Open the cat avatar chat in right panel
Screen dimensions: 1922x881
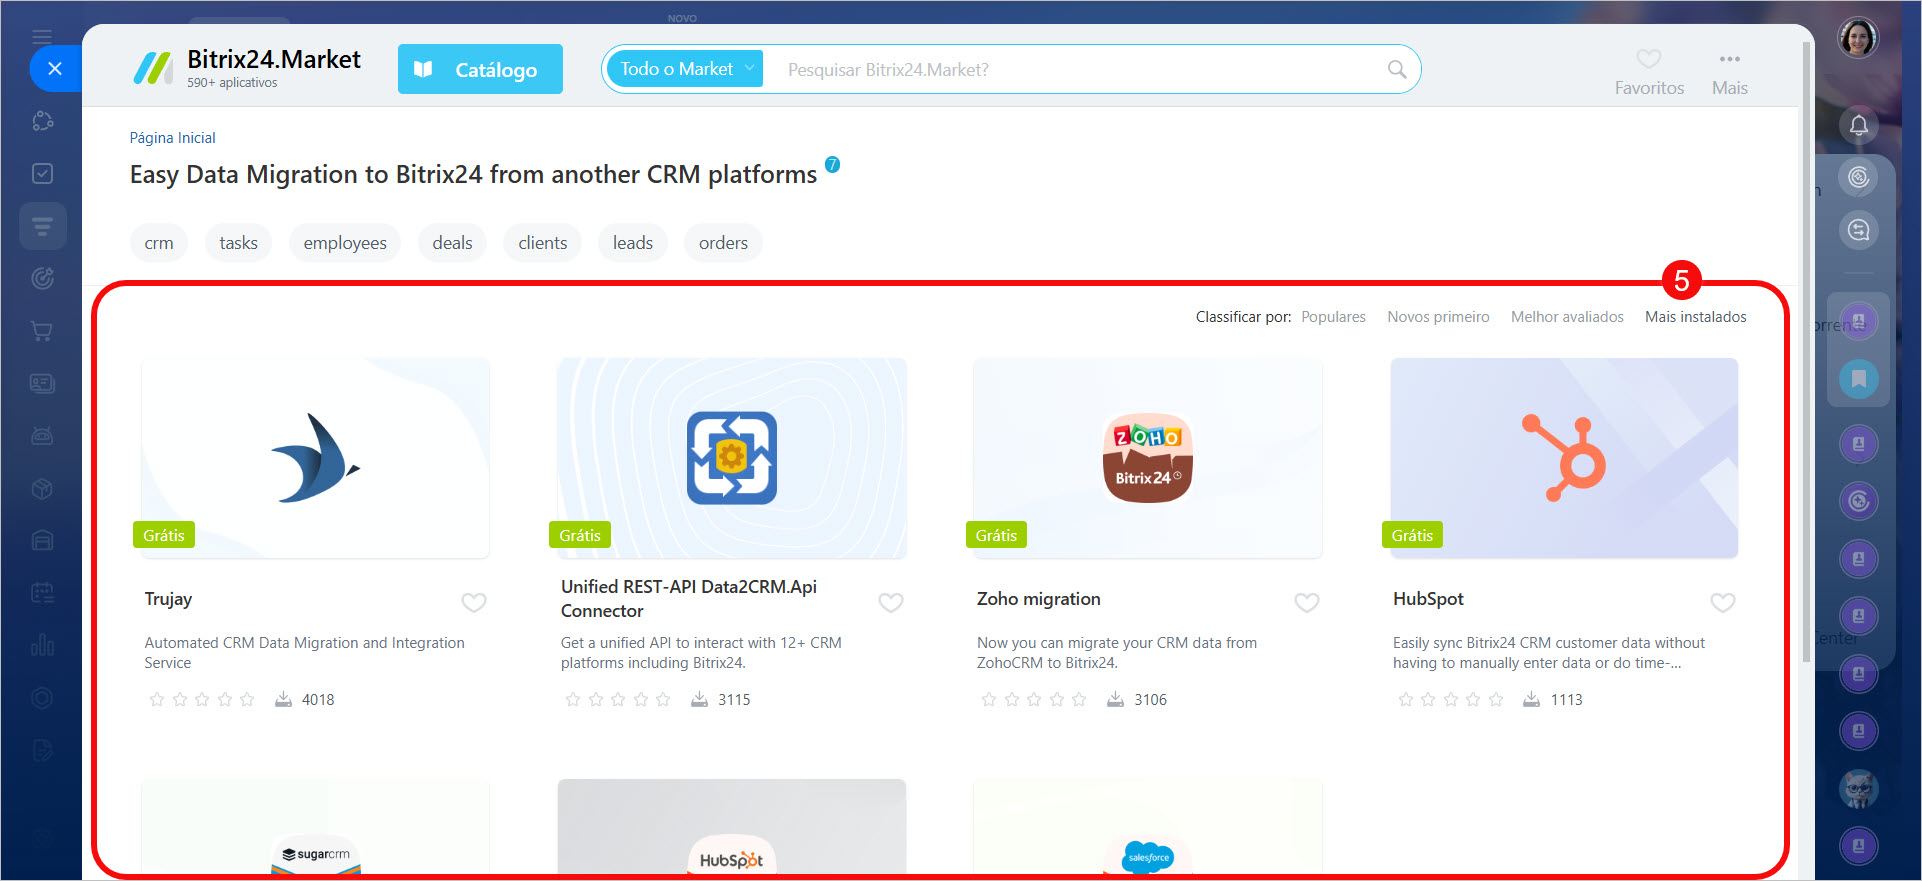1858,789
